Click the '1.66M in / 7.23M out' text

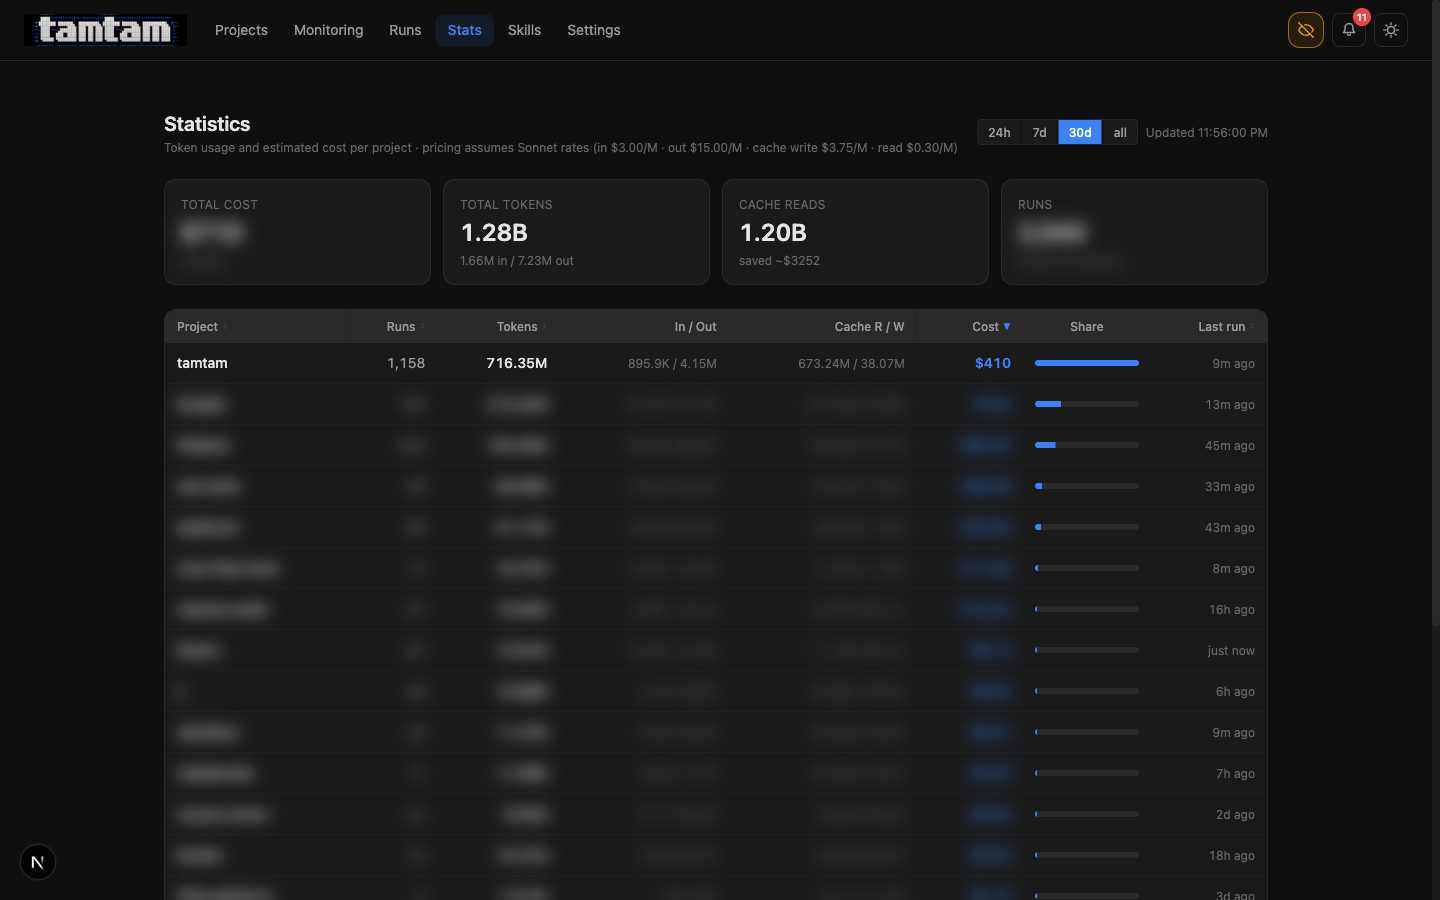(x=517, y=261)
